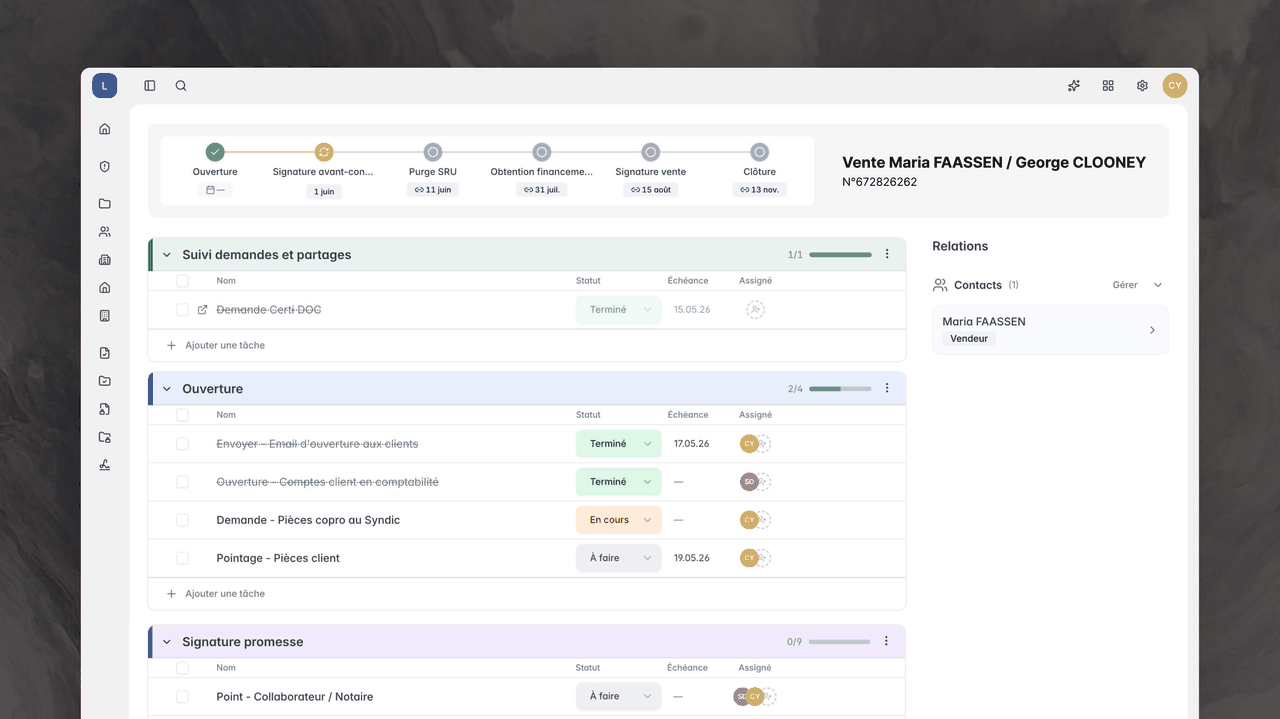Check the box for Envoyer Email d'ouverture aux clients
Screen dimensions: 1280x719
coord(182,444)
